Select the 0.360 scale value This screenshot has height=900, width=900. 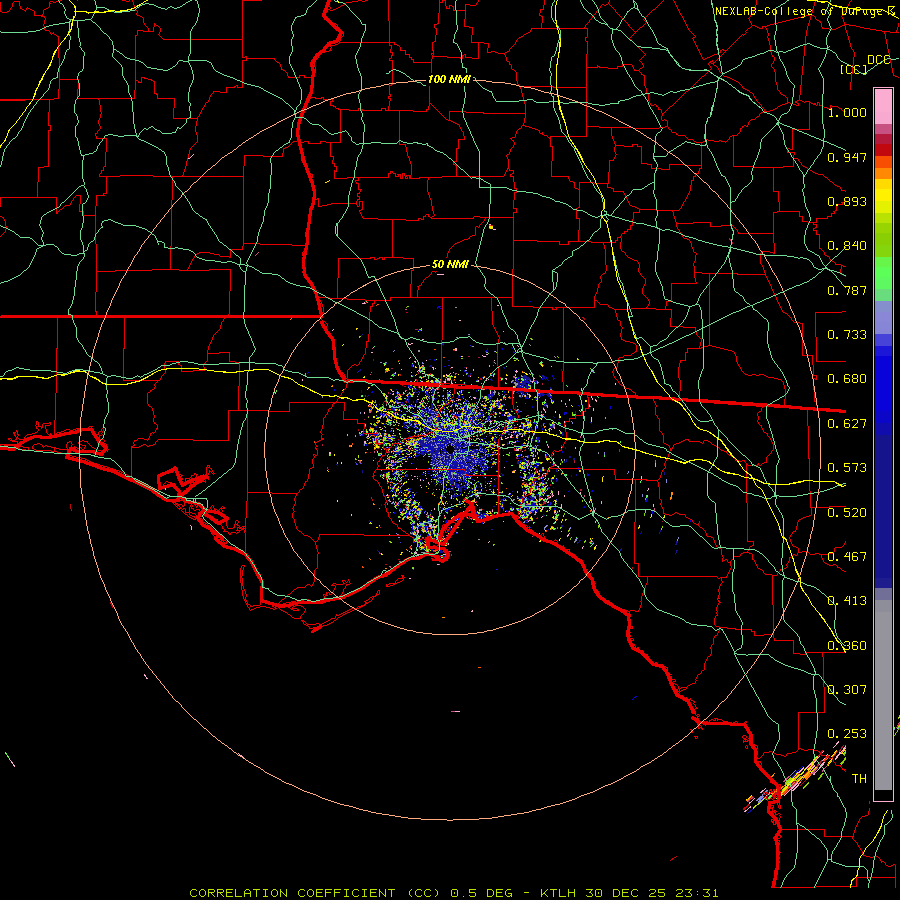(847, 645)
